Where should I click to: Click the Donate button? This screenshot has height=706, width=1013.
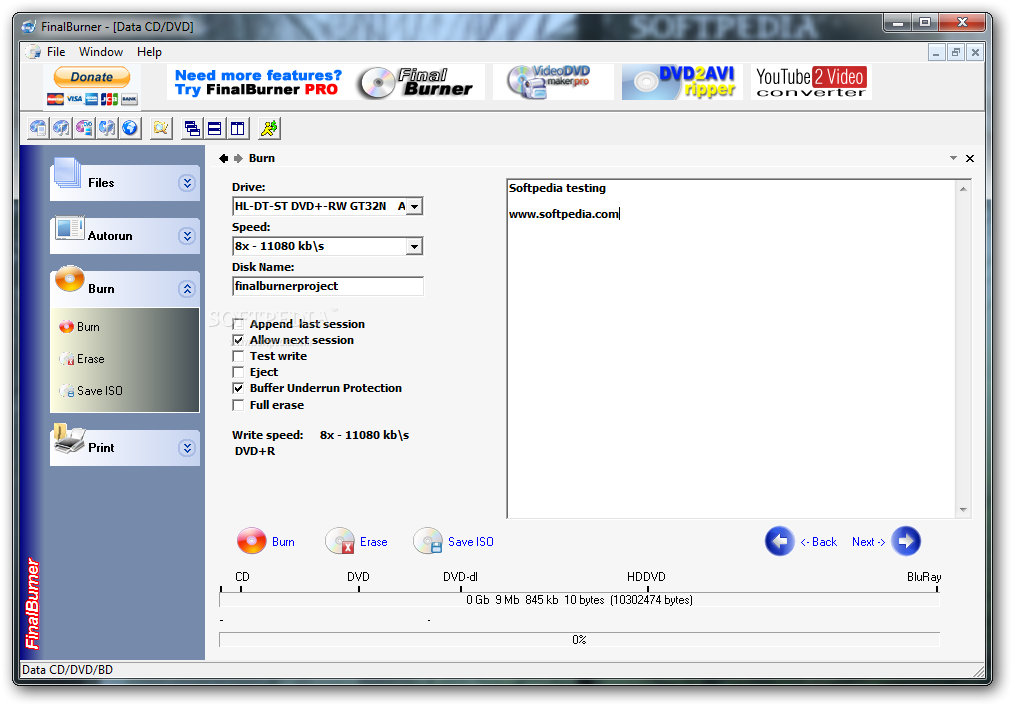click(92, 77)
